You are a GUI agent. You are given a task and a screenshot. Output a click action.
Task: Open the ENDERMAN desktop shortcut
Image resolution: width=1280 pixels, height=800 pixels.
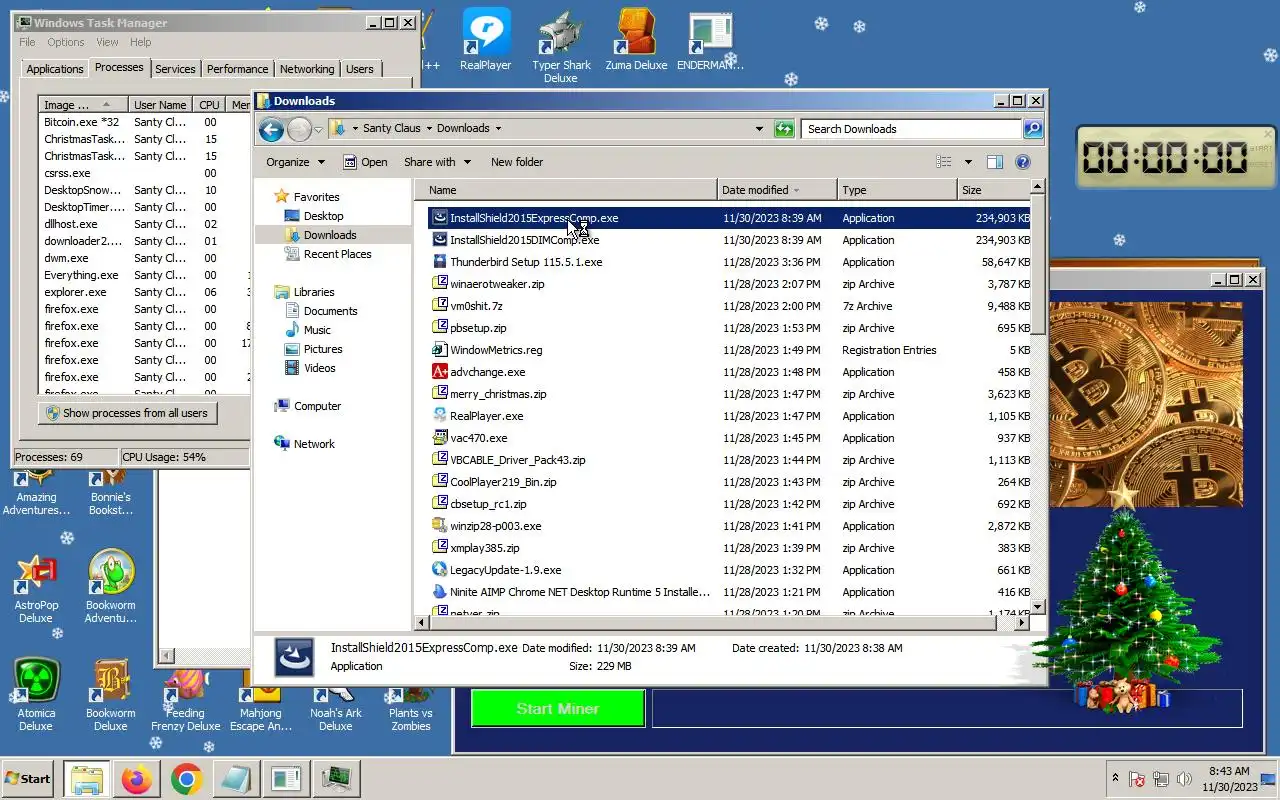710,40
